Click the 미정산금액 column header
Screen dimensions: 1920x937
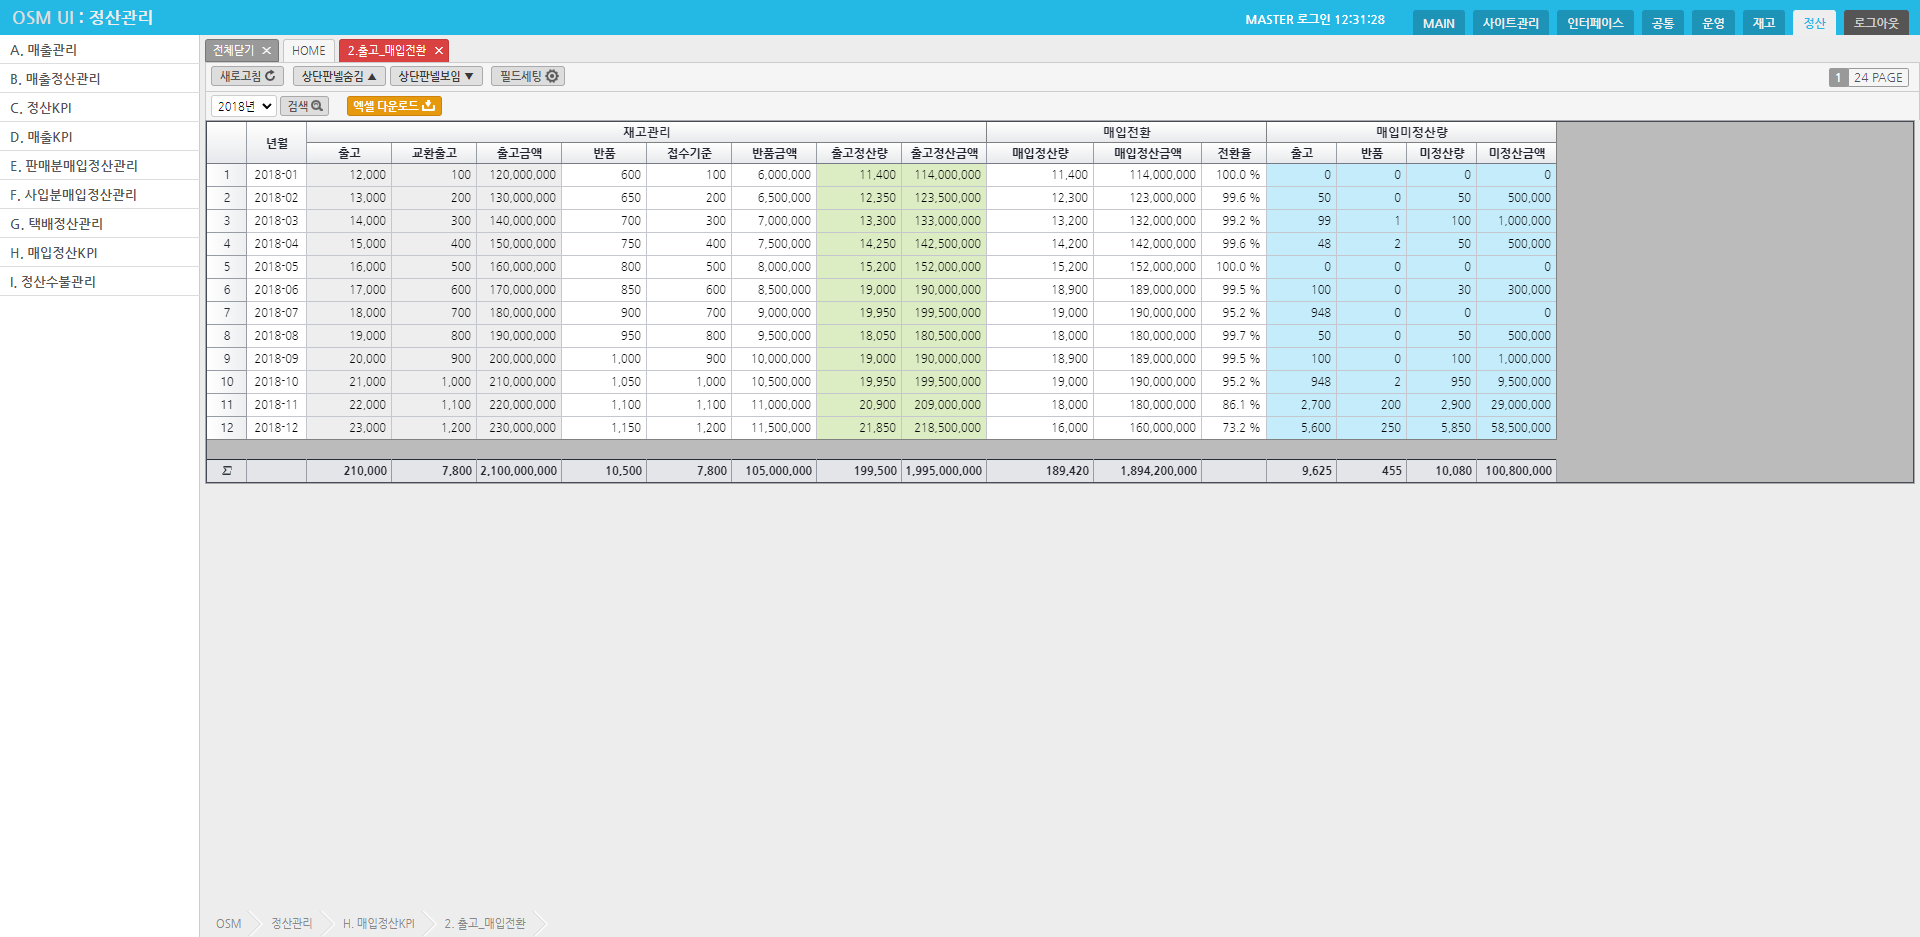tap(1517, 153)
